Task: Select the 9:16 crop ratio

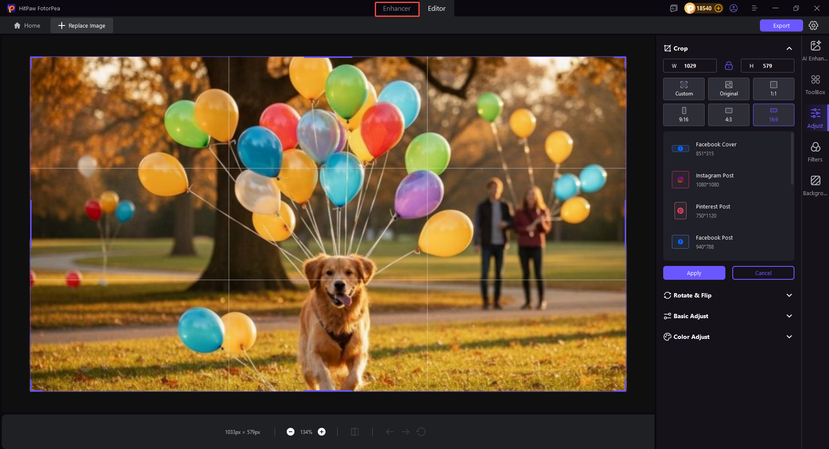Action: pos(684,114)
